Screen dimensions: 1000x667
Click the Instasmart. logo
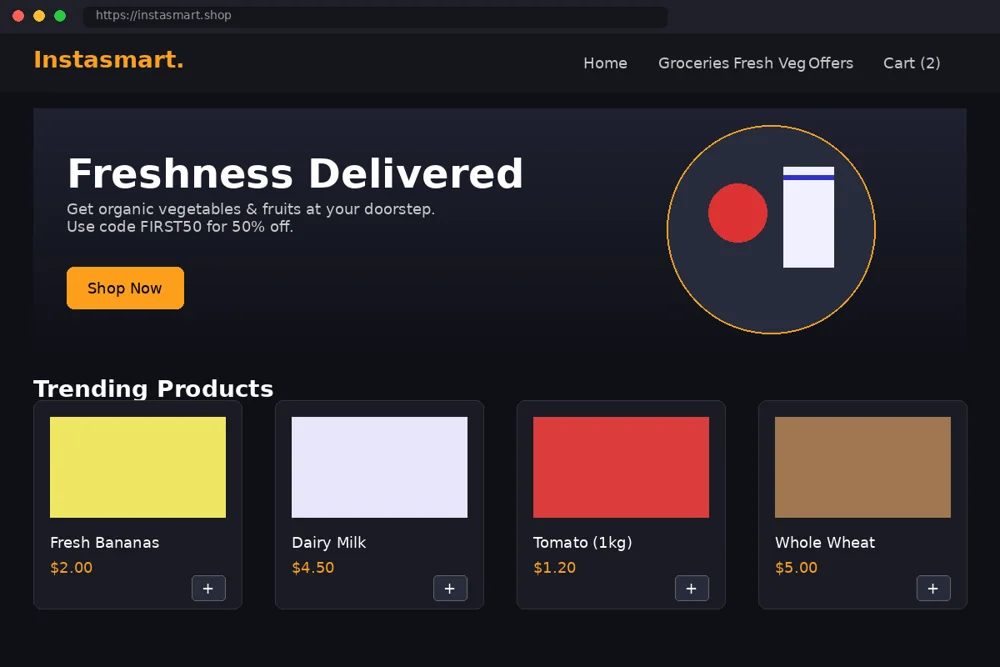point(108,60)
